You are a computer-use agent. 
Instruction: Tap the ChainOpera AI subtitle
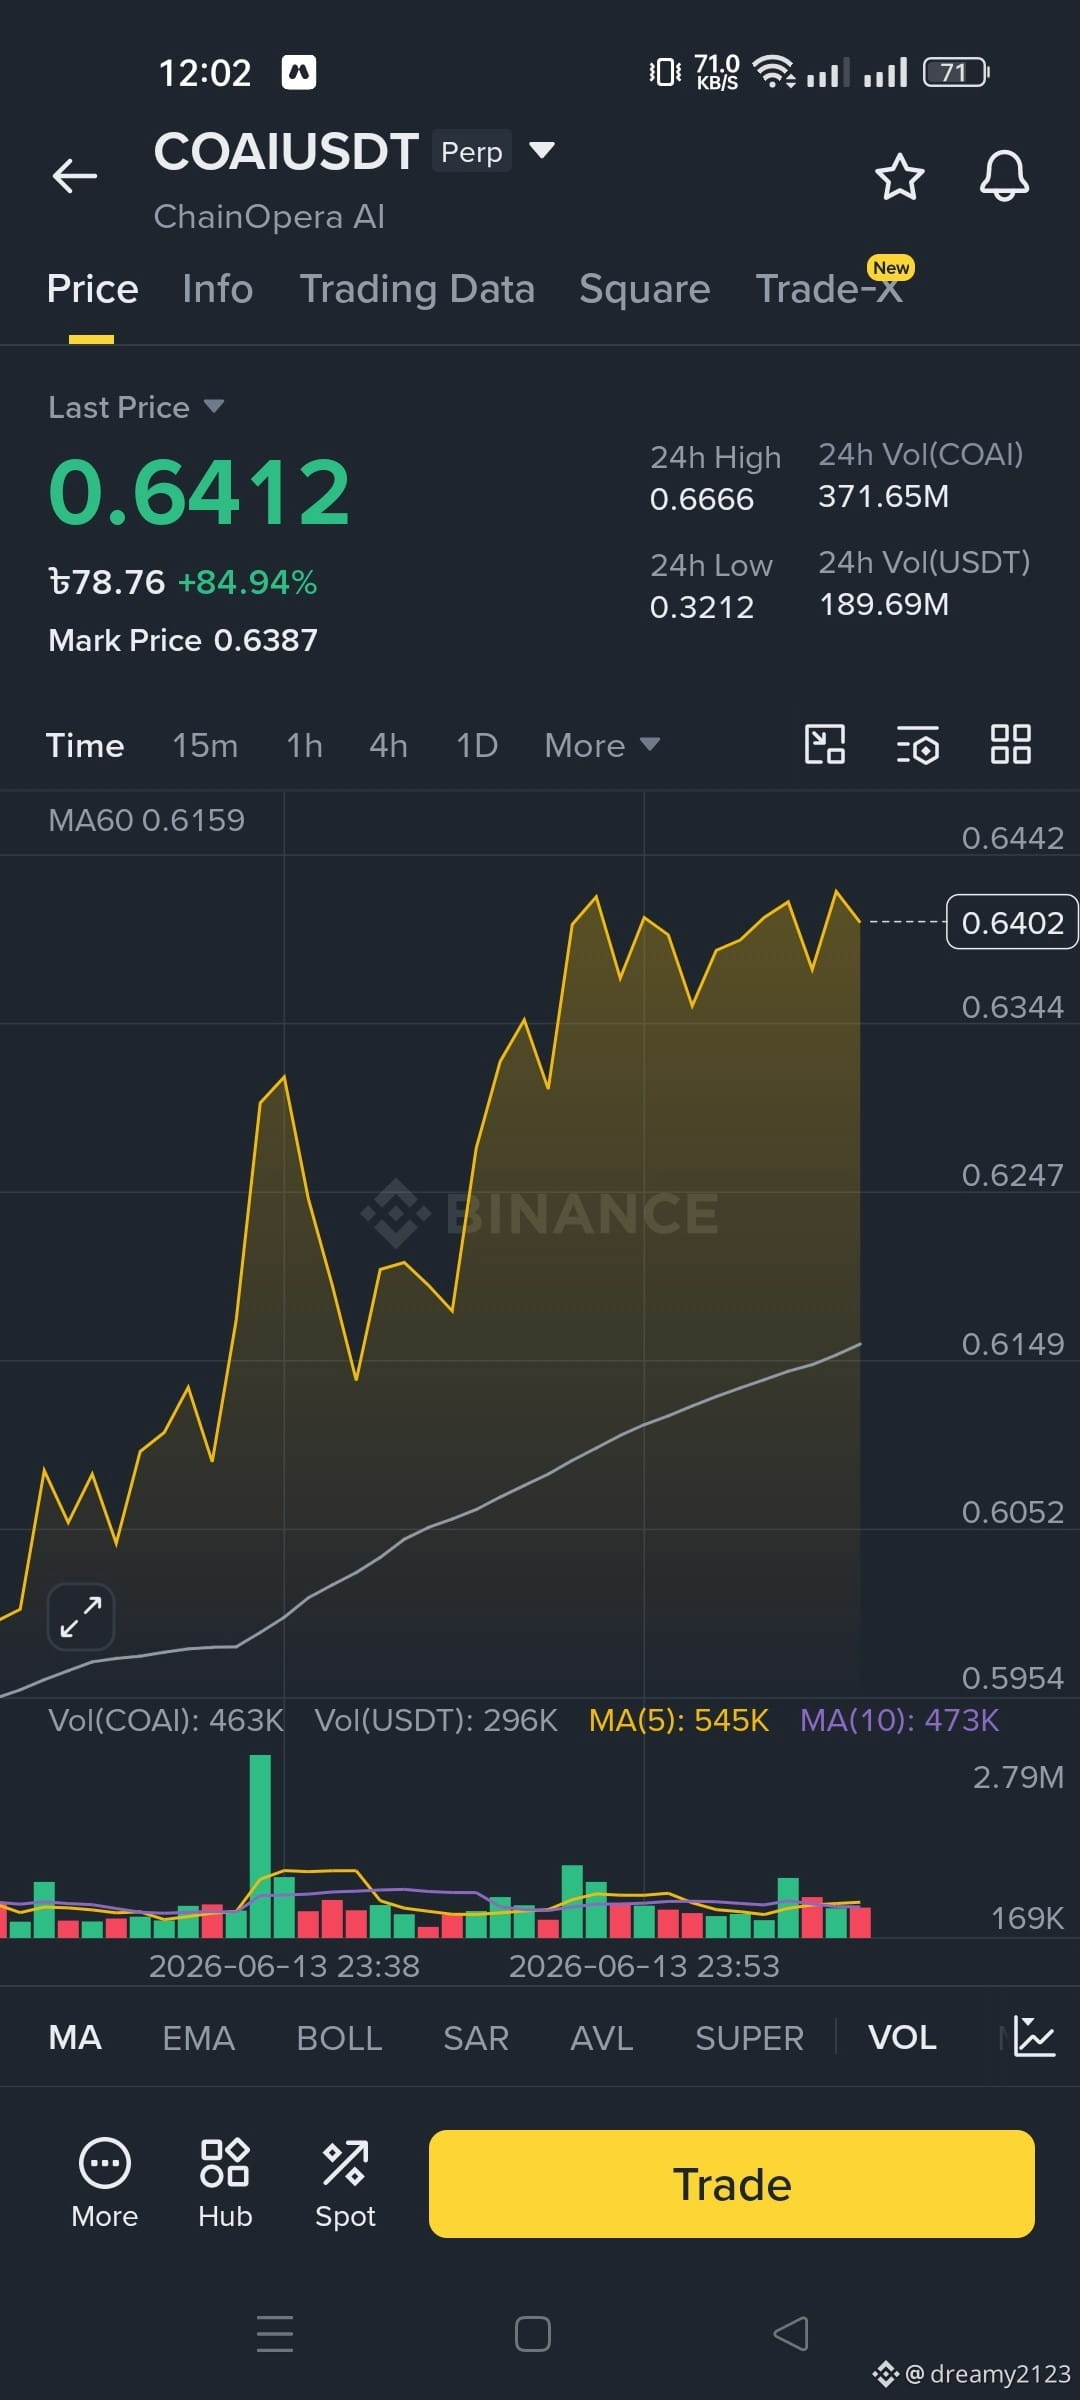point(269,216)
